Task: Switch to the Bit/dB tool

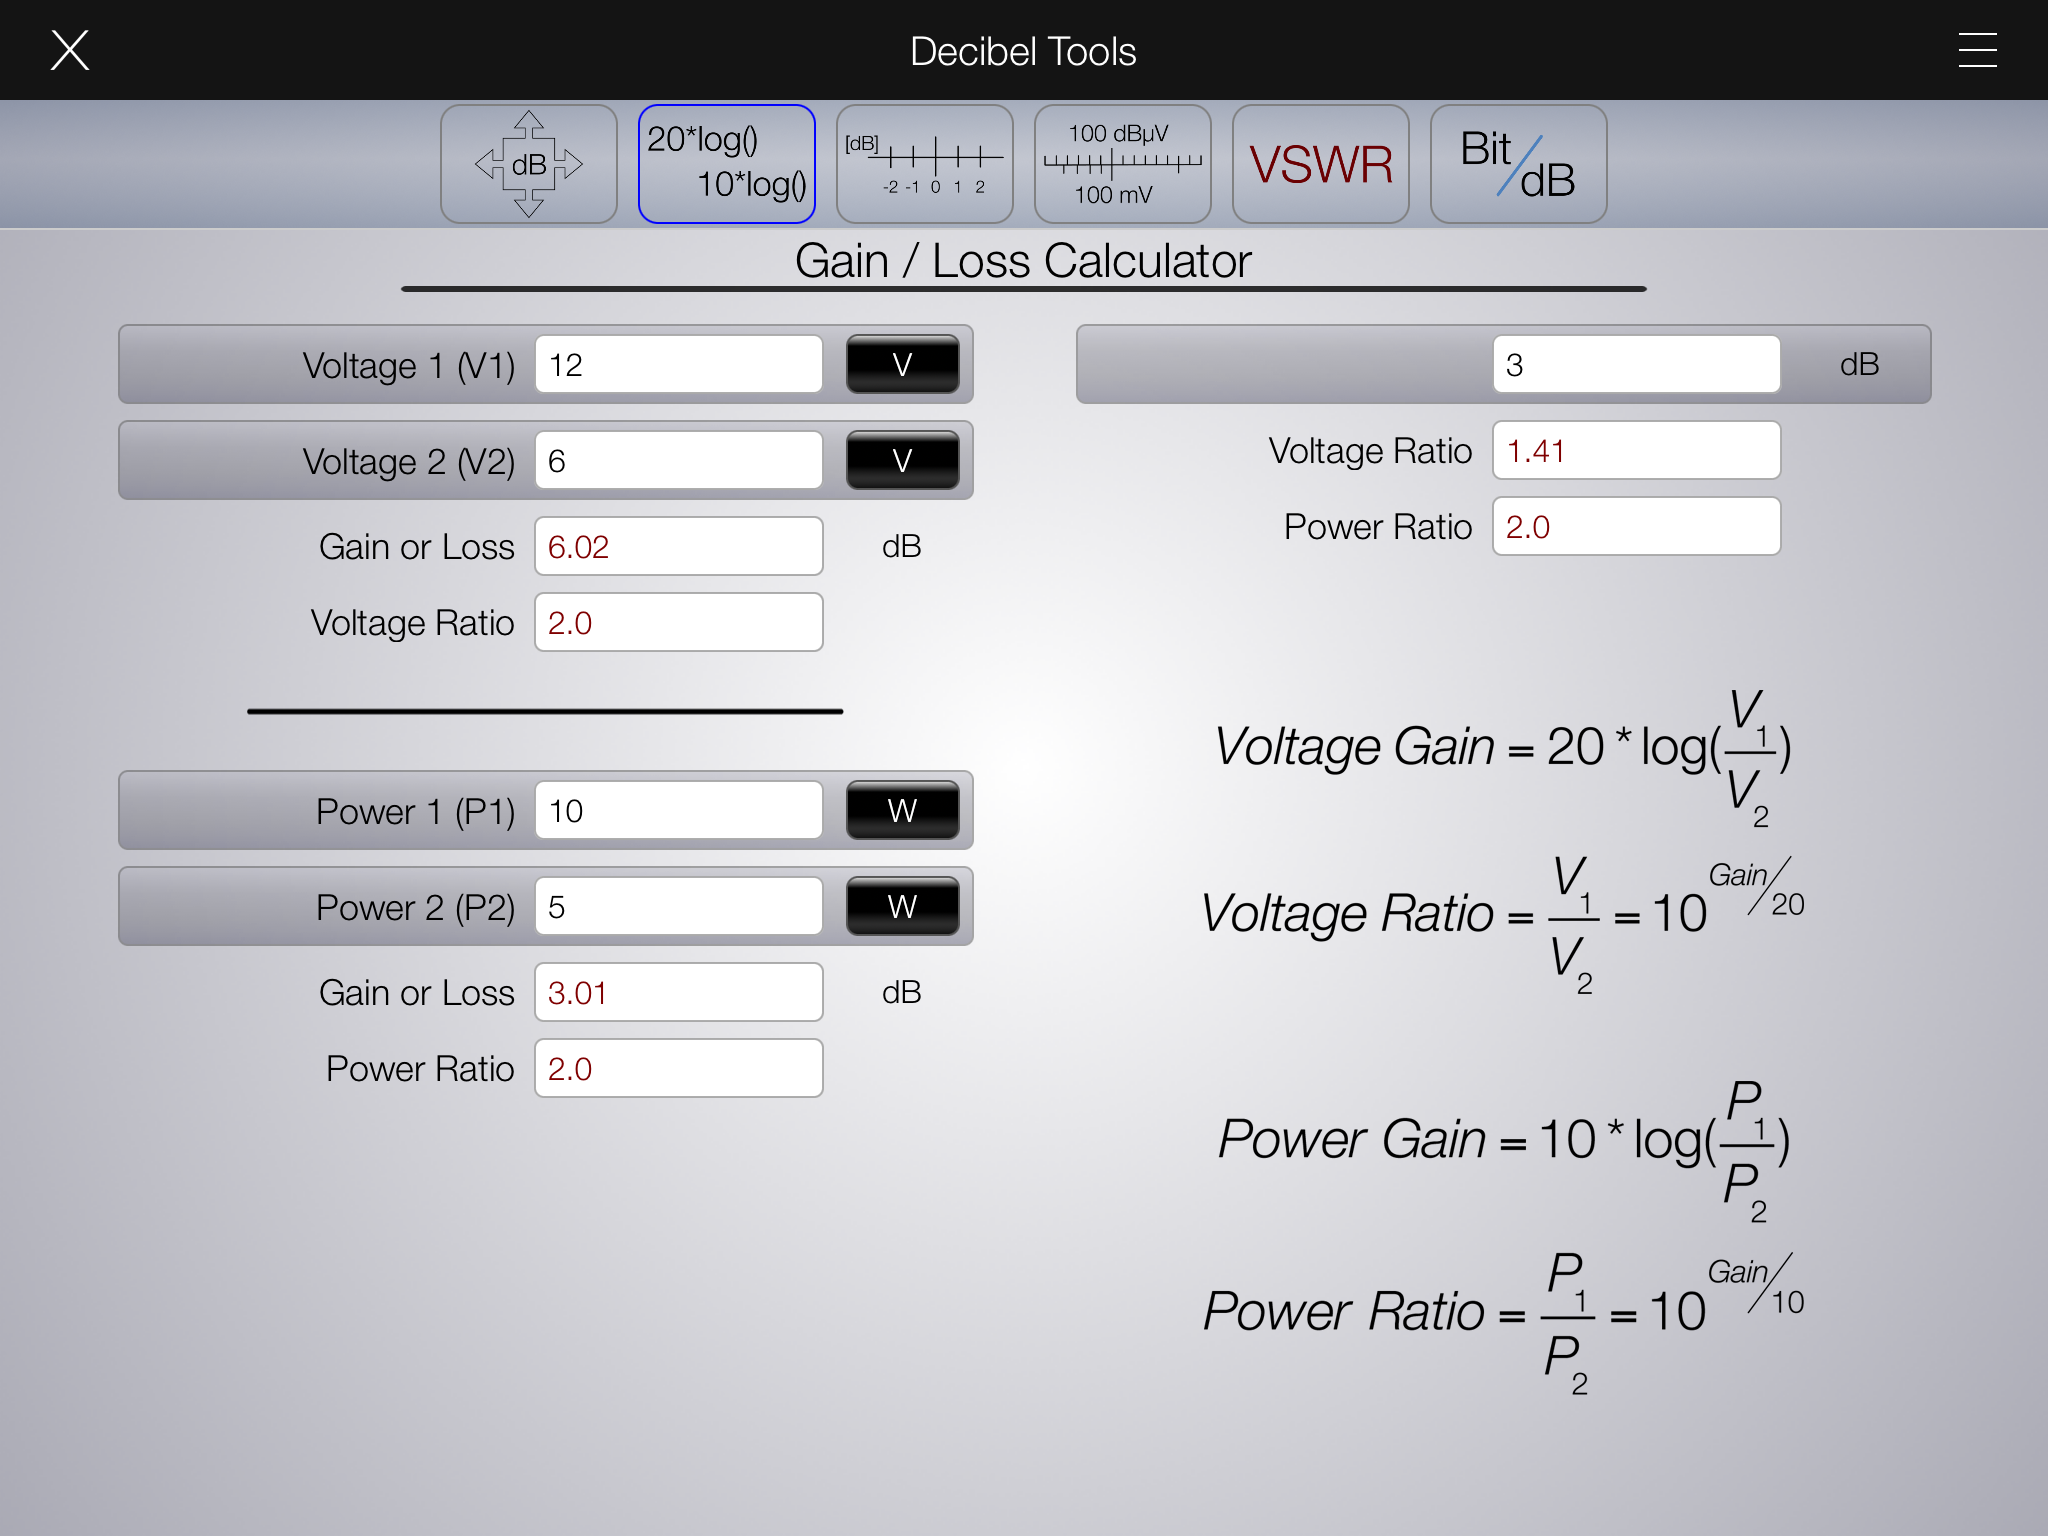Action: [1518, 164]
